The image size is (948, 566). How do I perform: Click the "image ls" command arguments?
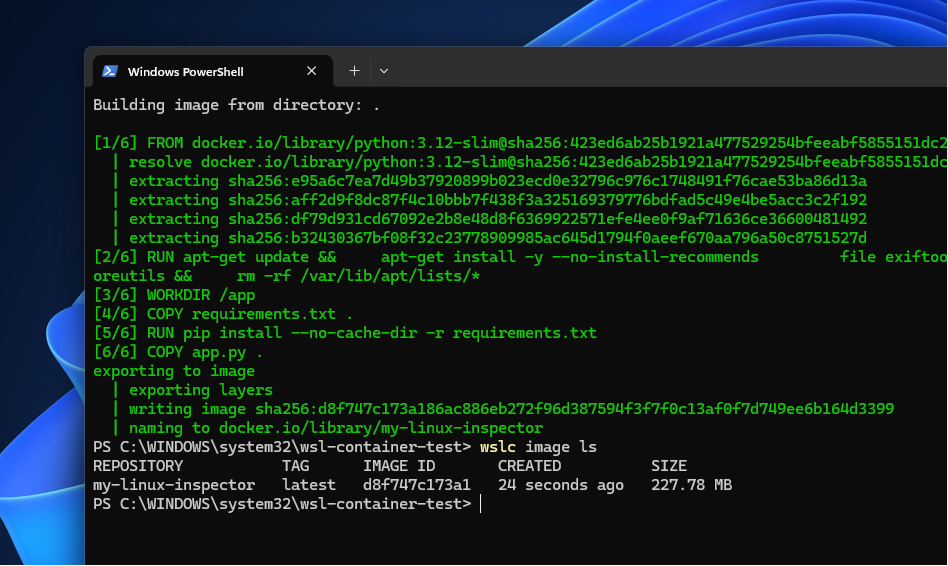[560, 447]
